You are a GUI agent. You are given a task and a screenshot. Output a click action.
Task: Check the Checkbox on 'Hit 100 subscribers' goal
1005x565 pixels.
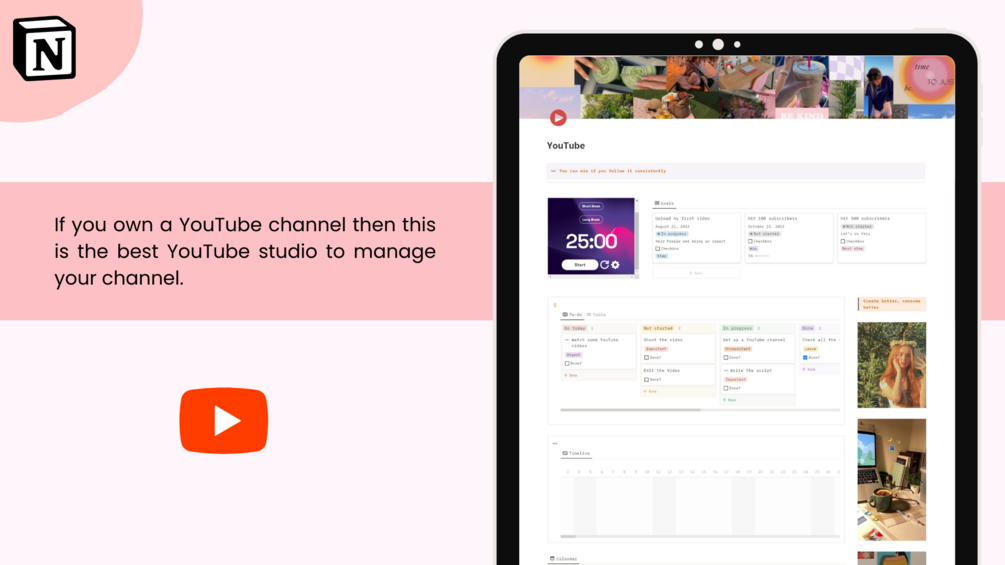pyautogui.click(x=751, y=242)
